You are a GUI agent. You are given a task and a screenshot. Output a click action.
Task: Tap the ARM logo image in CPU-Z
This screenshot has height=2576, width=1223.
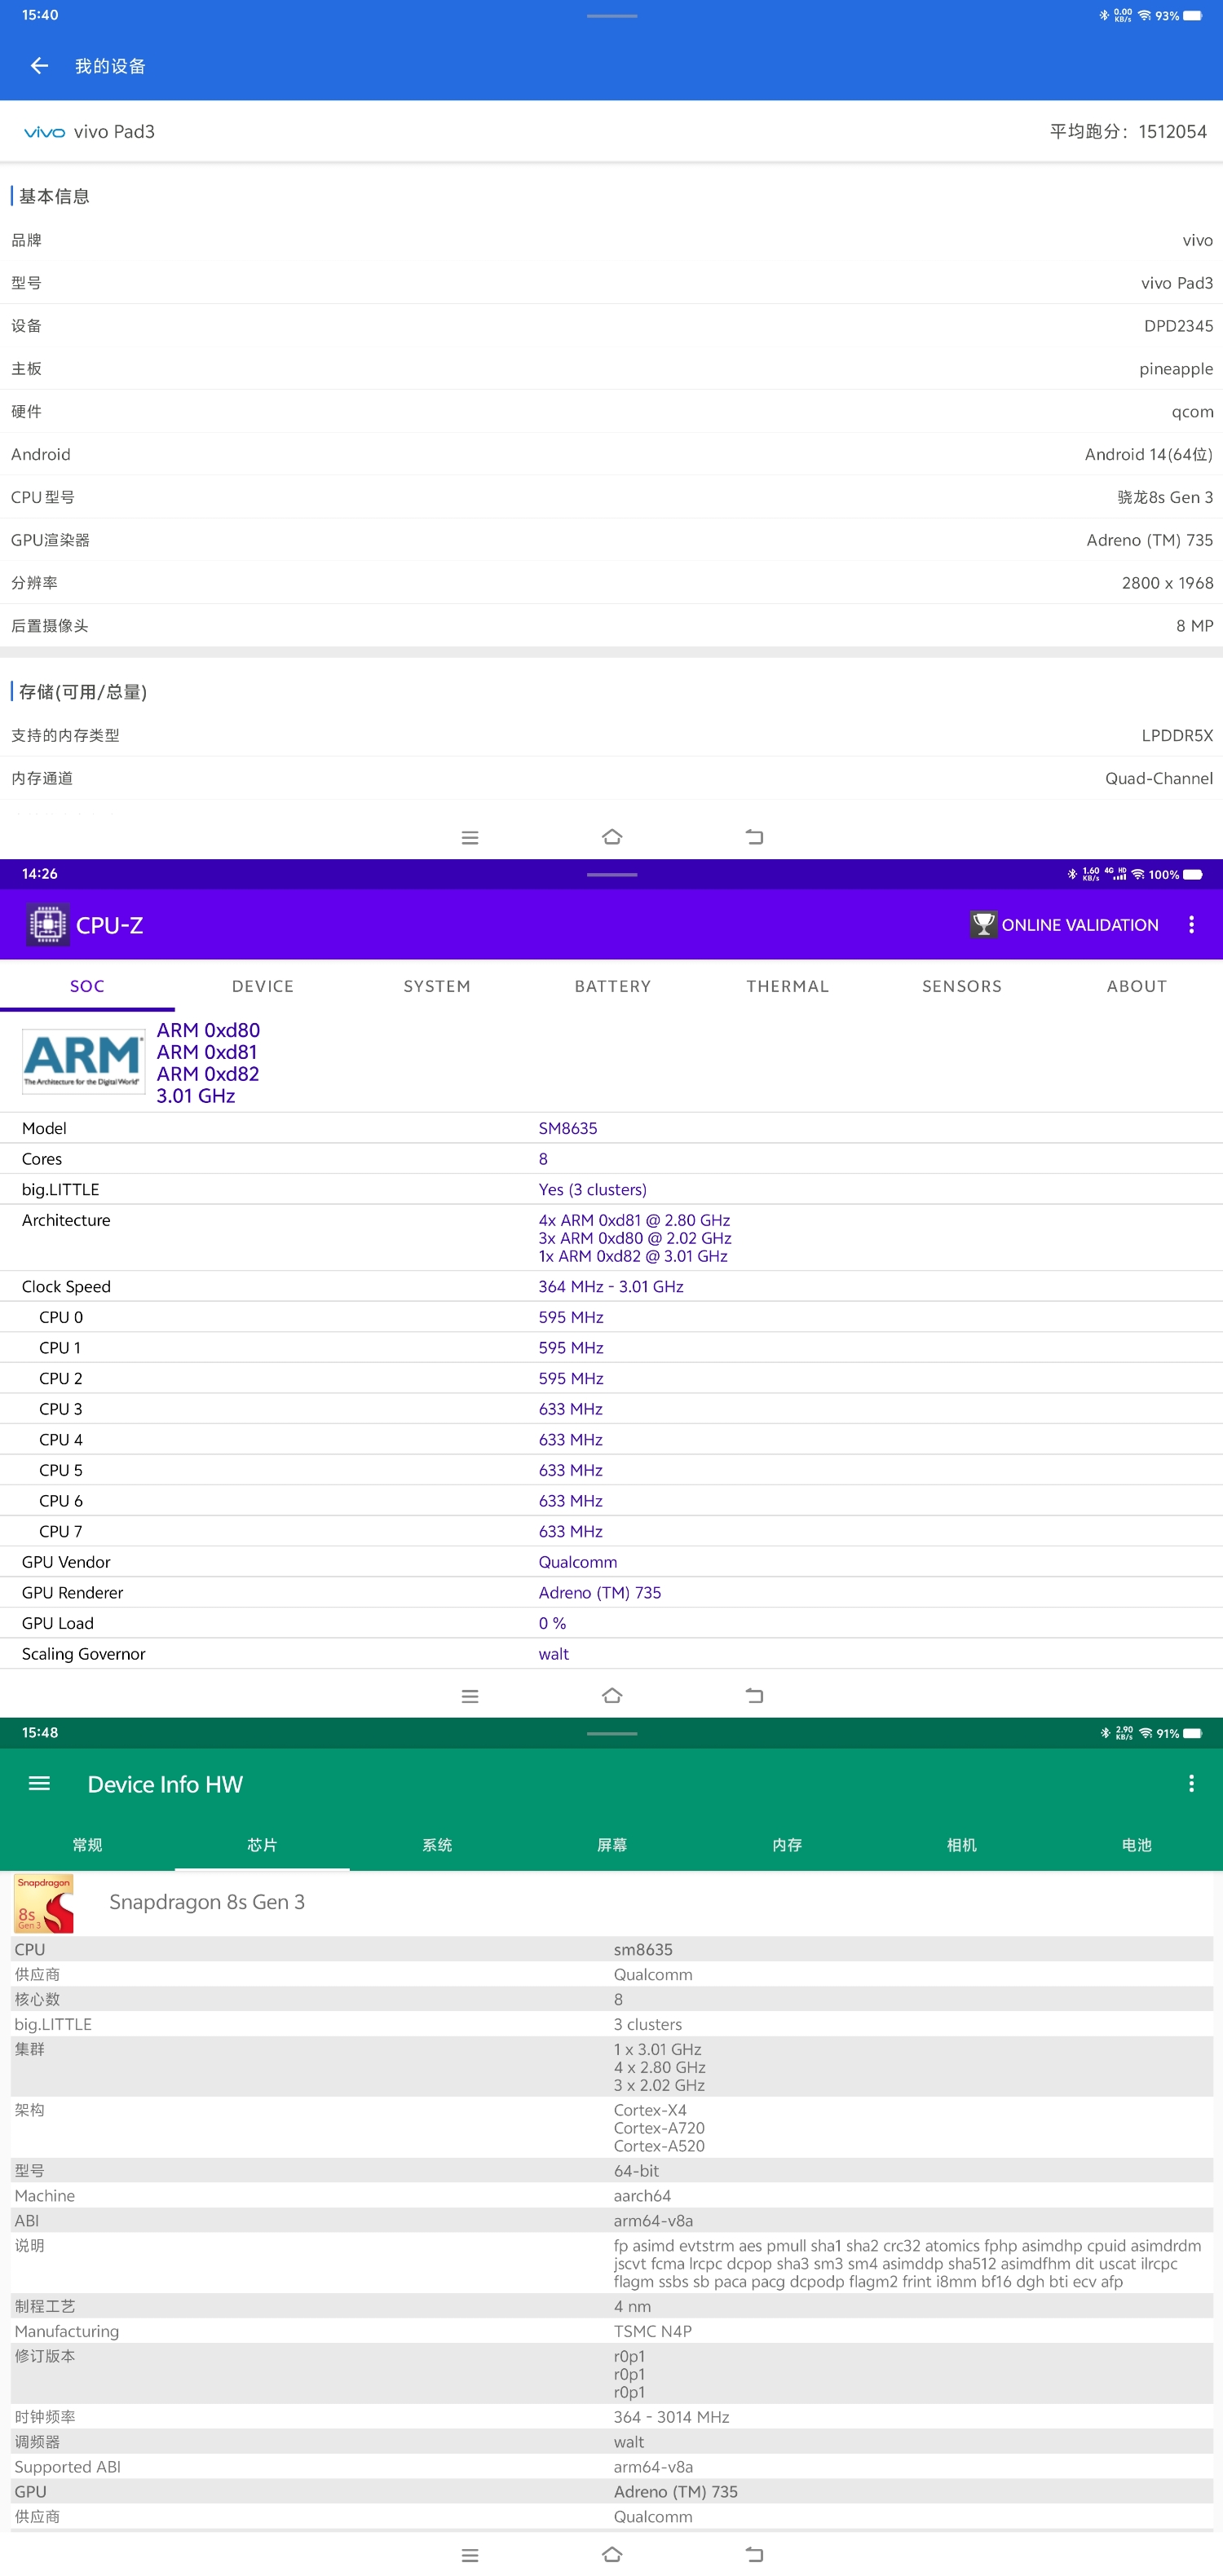[x=83, y=1061]
